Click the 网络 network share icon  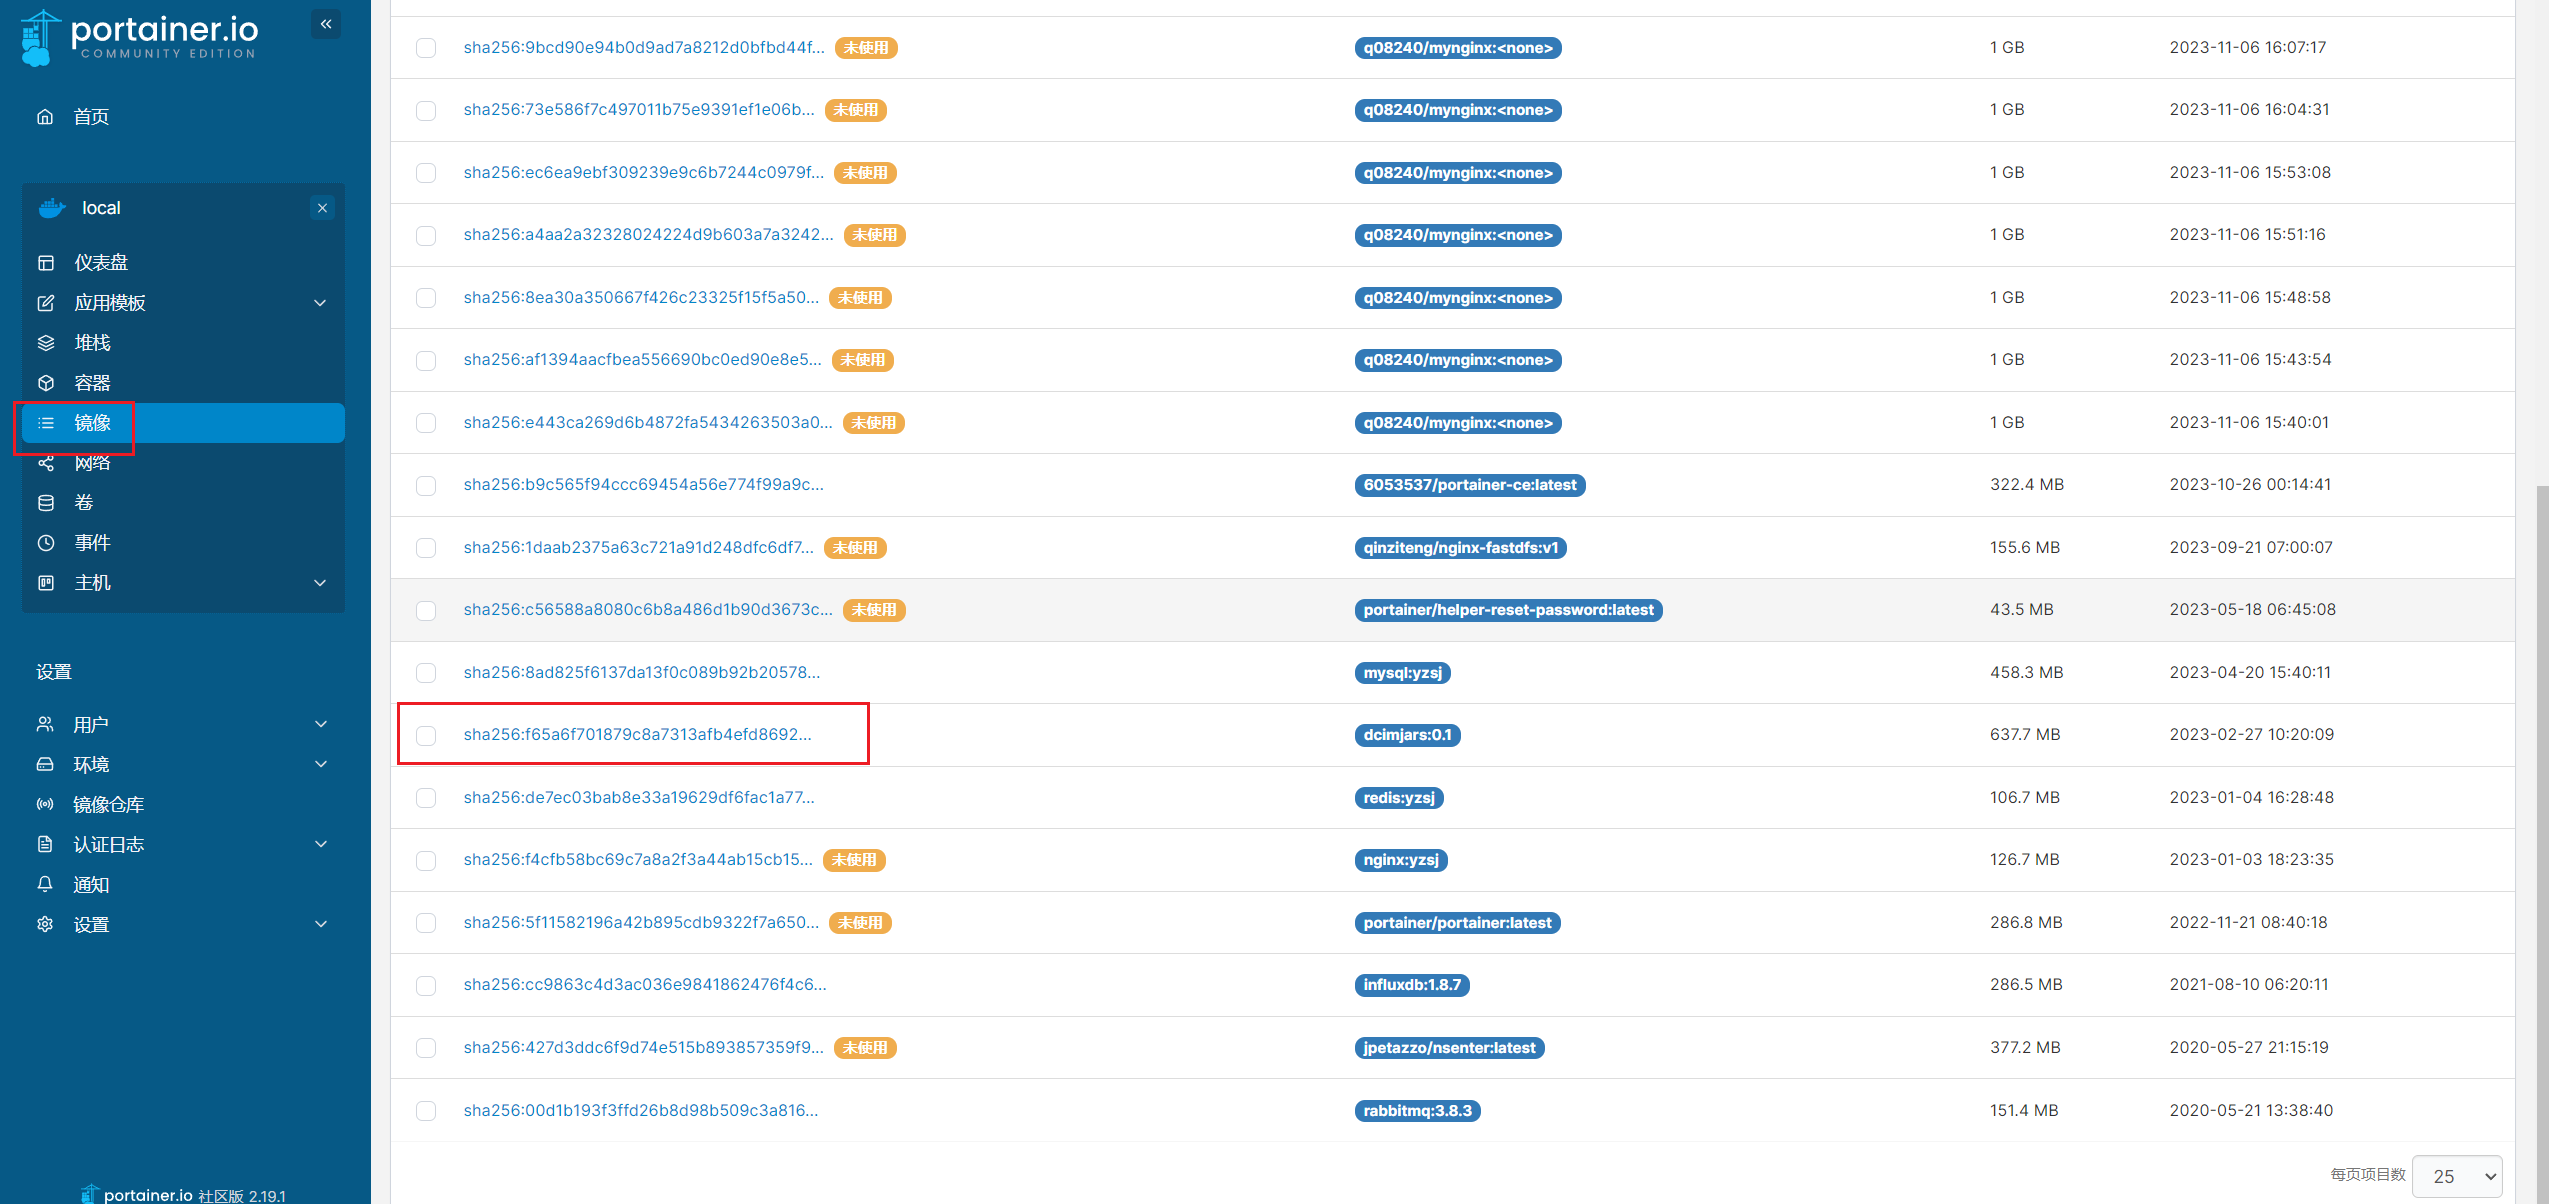46,463
